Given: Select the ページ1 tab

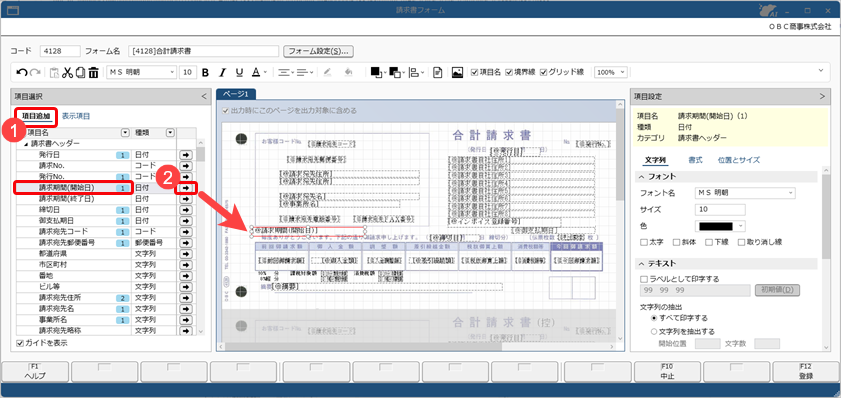Looking at the screenshot, I should [236, 94].
